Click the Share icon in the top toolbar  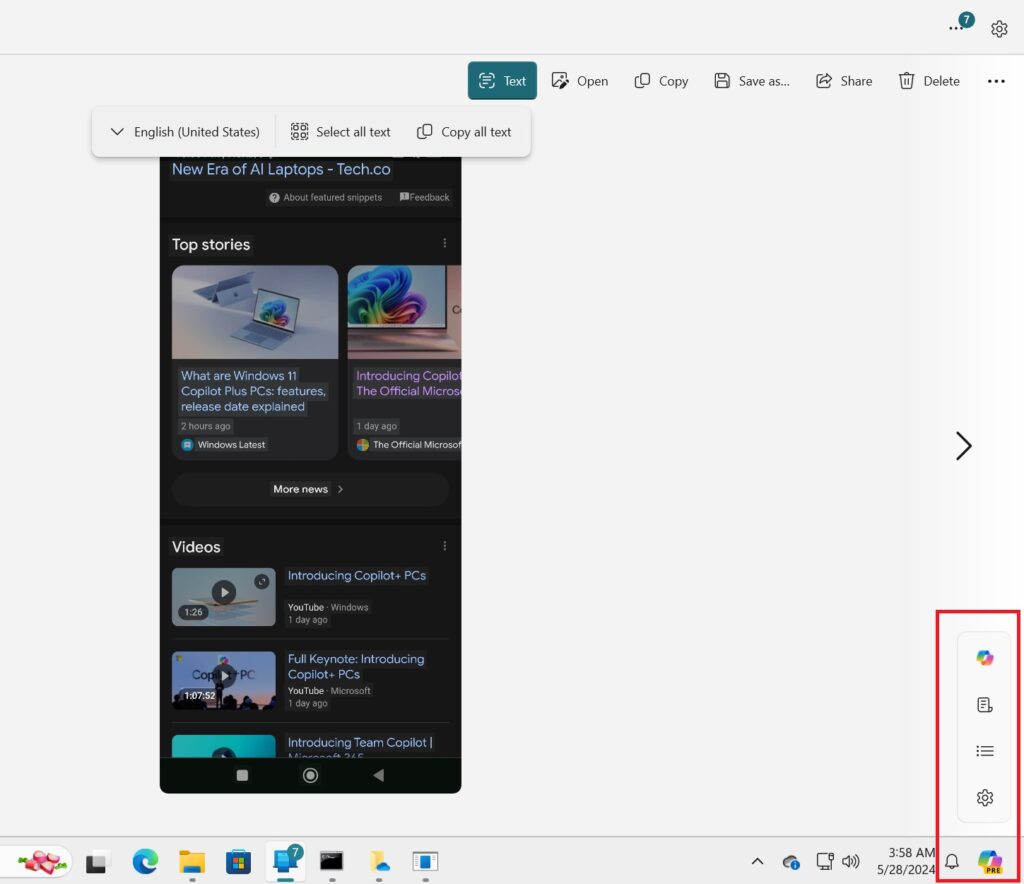pos(843,81)
